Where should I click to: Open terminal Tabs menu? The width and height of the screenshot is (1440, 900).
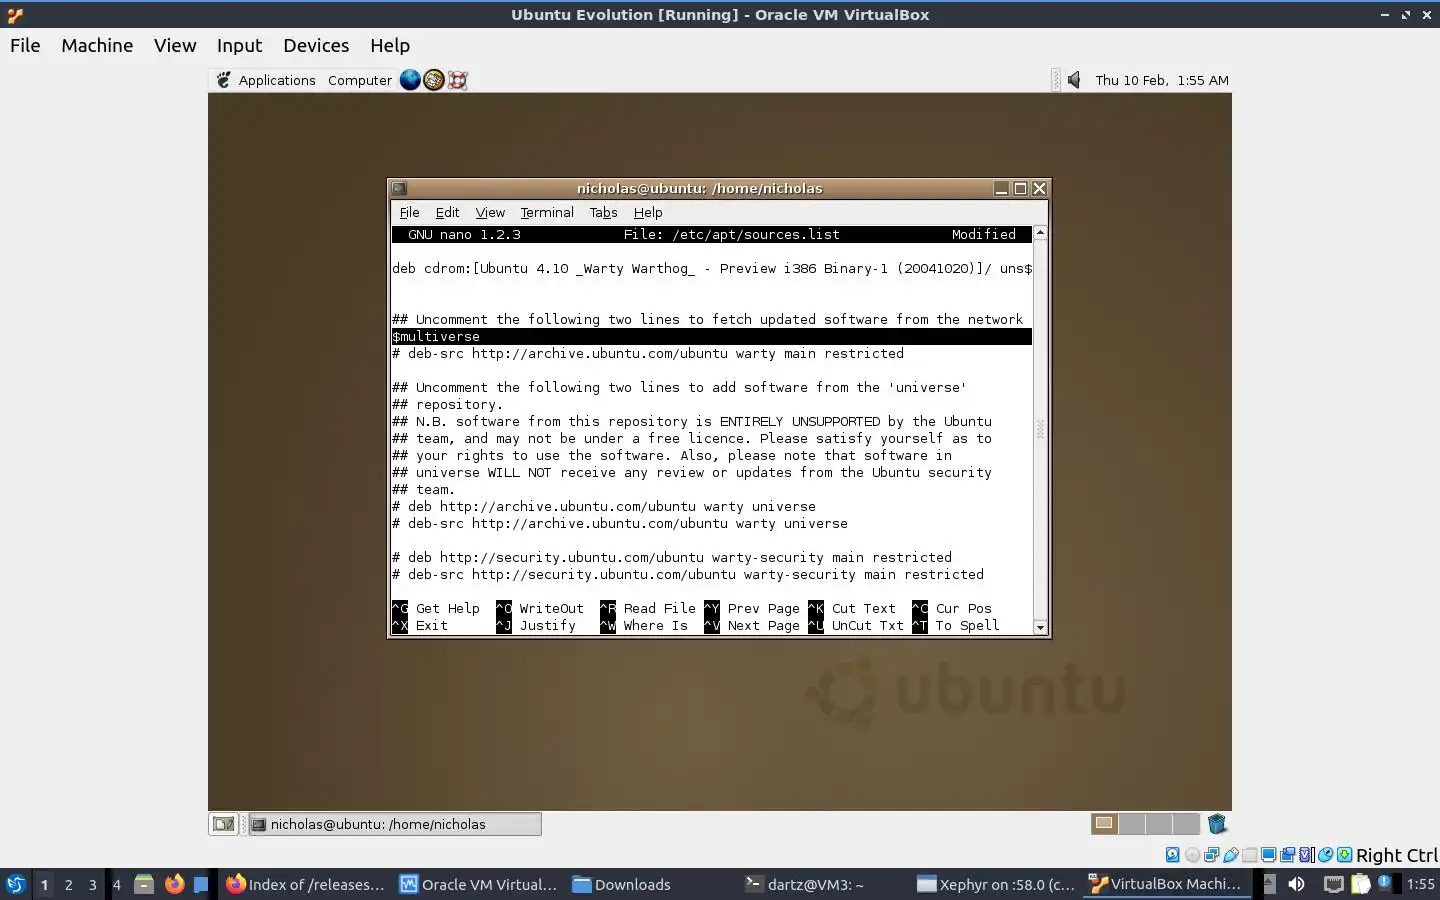click(604, 212)
